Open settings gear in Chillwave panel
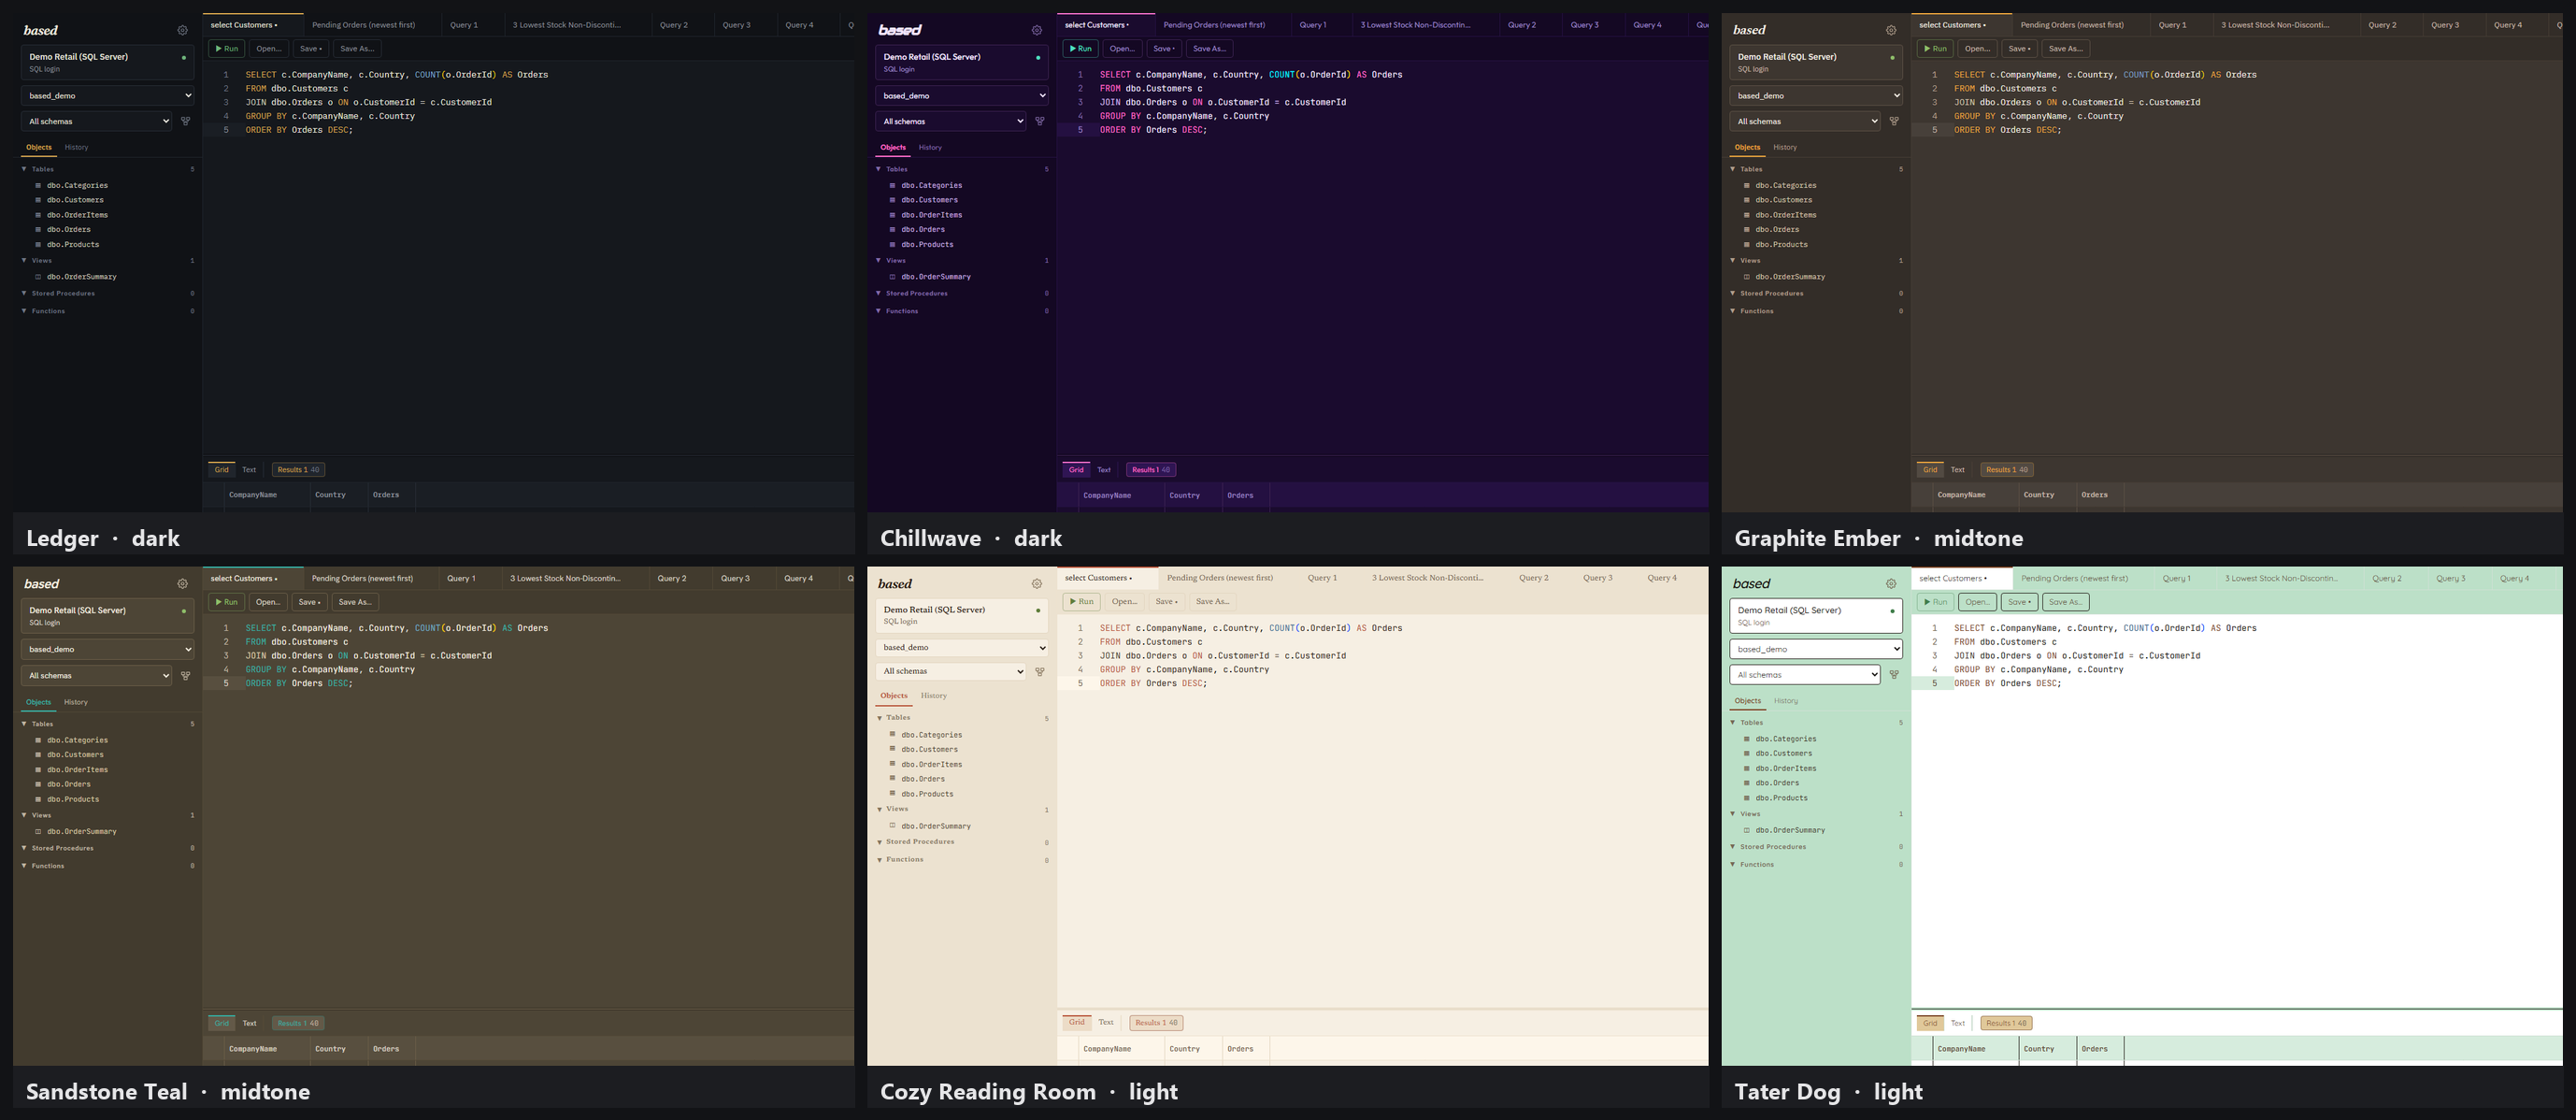Screen dimensions: 2576x1120 tap(1036, 30)
